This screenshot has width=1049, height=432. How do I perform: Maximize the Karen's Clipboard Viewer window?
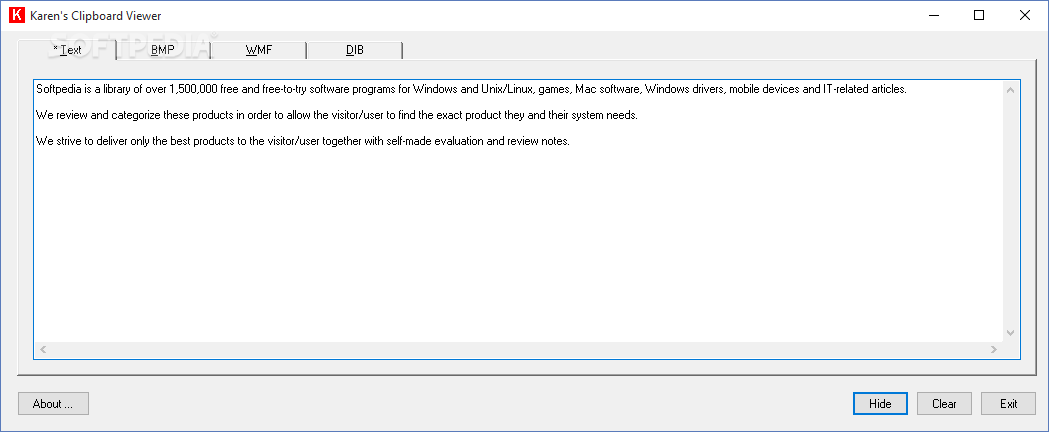(x=979, y=15)
